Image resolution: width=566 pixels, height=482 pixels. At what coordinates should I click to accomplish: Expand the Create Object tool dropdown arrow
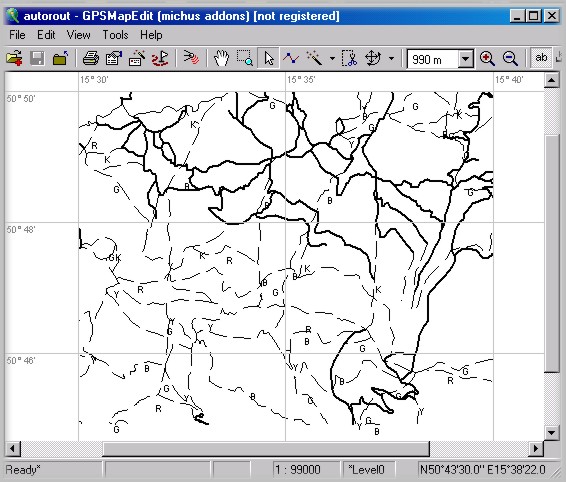[332, 58]
